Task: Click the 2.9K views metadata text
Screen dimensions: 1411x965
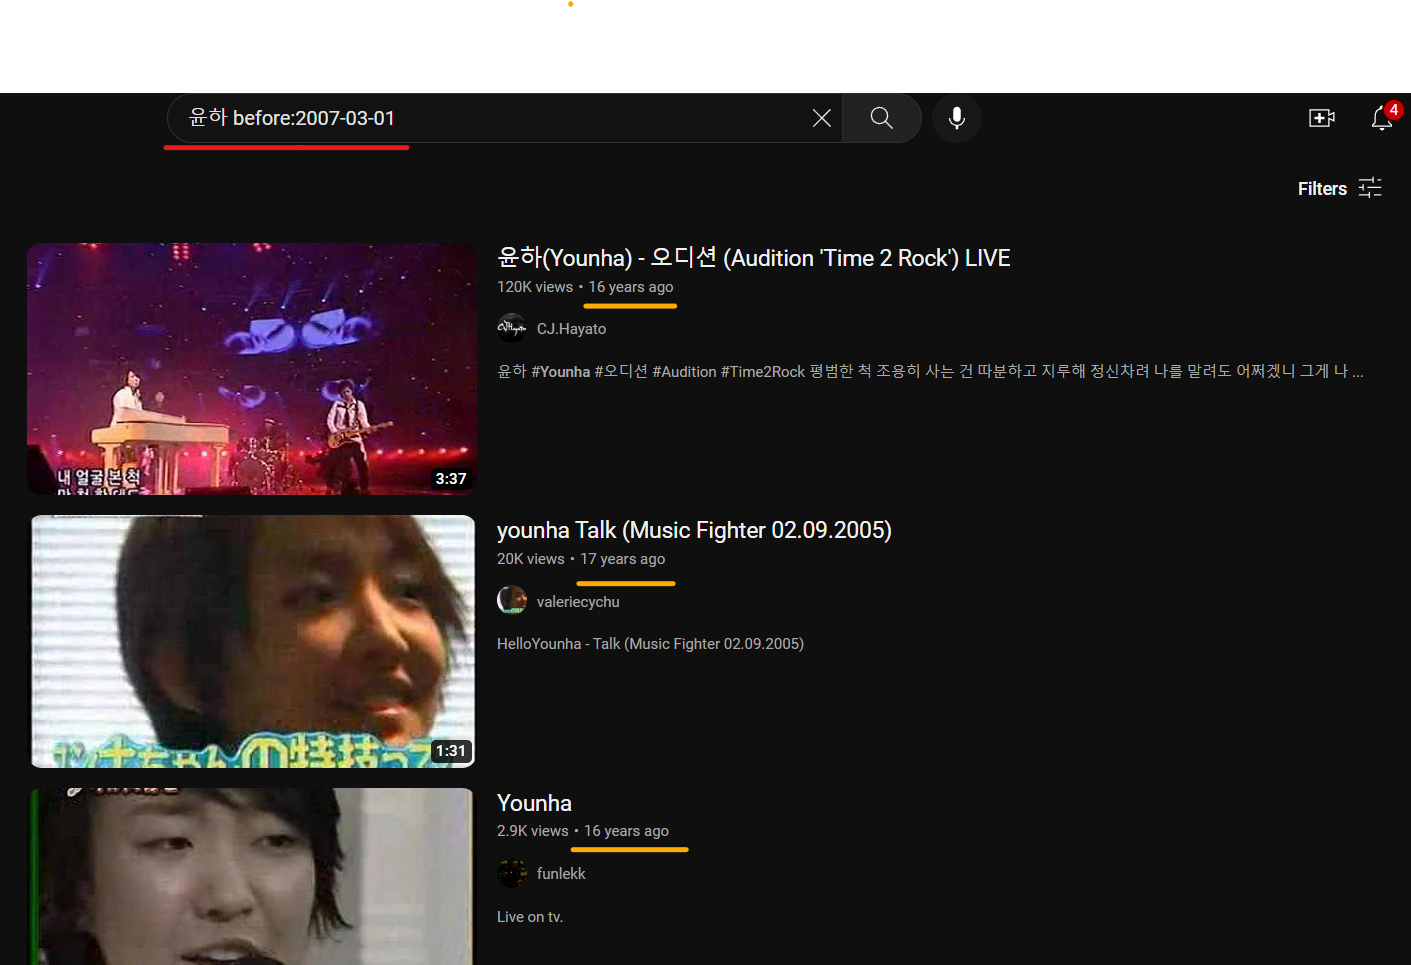Action: [533, 830]
